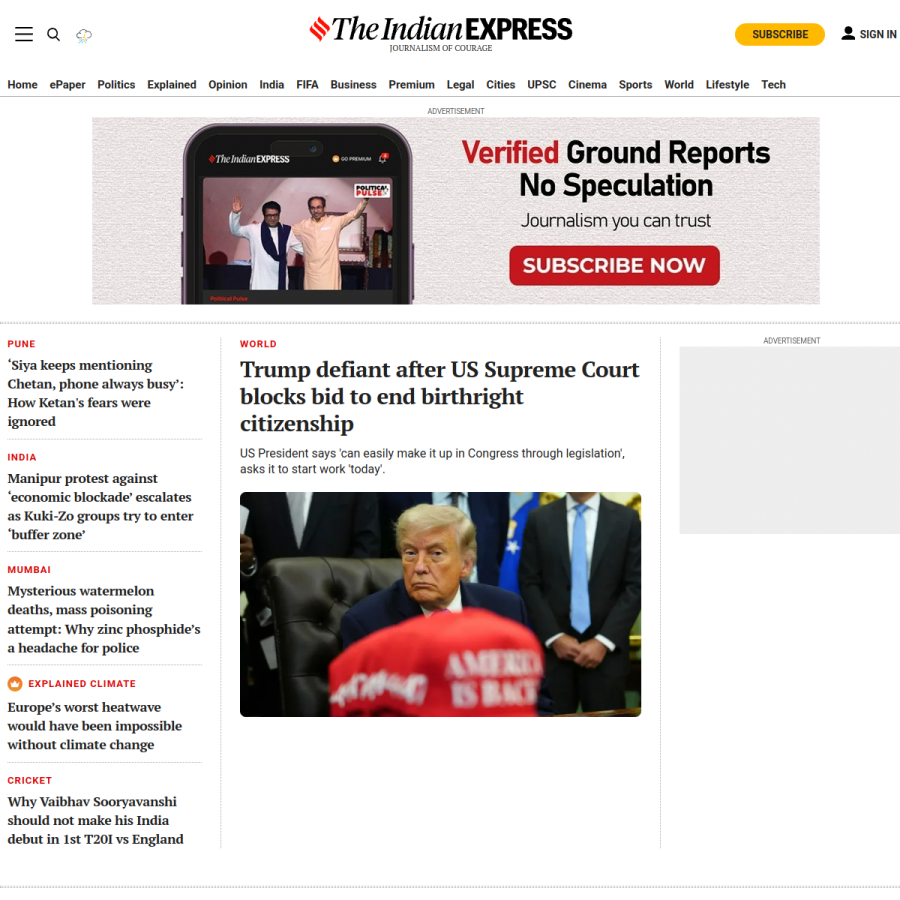Open the Sports section
The height and width of the screenshot is (900, 900).
click(x=635, y=84)
